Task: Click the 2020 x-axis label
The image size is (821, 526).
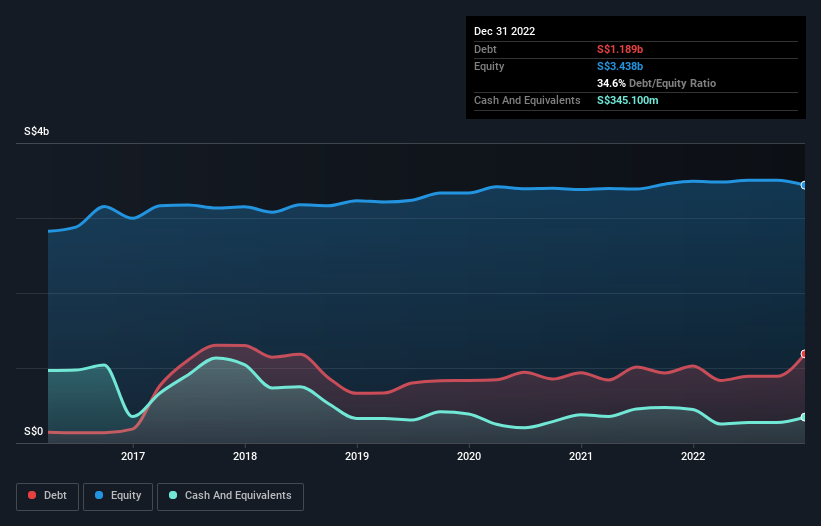Action: tap(469, 456)
